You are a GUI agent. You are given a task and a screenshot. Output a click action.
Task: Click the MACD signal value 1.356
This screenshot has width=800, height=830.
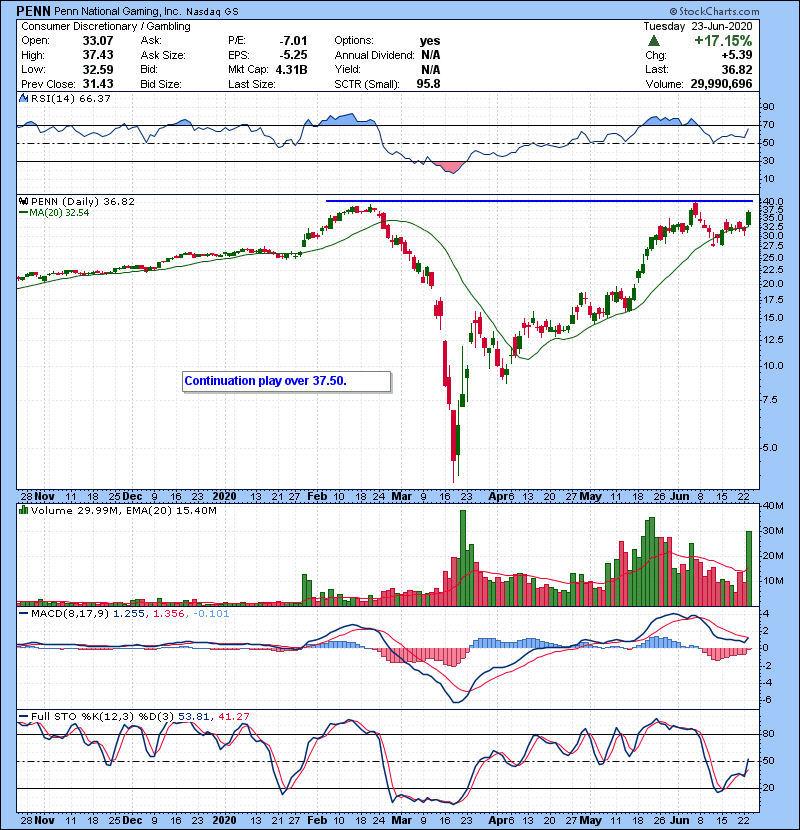[169, 614]
